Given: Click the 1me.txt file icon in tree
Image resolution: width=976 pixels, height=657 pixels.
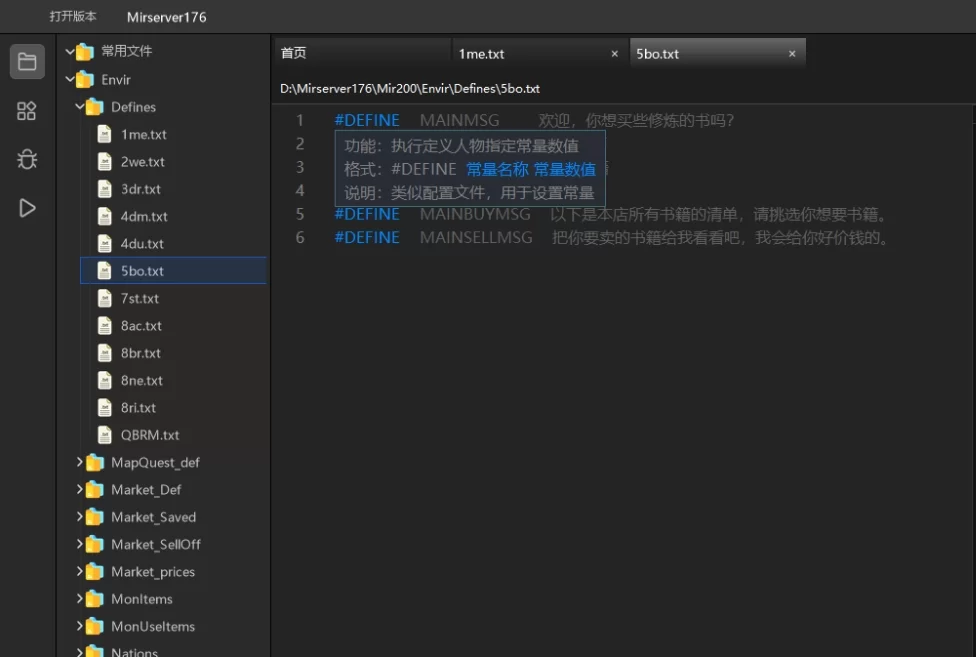Looking at the screenshot, I should tap(105, 134).
